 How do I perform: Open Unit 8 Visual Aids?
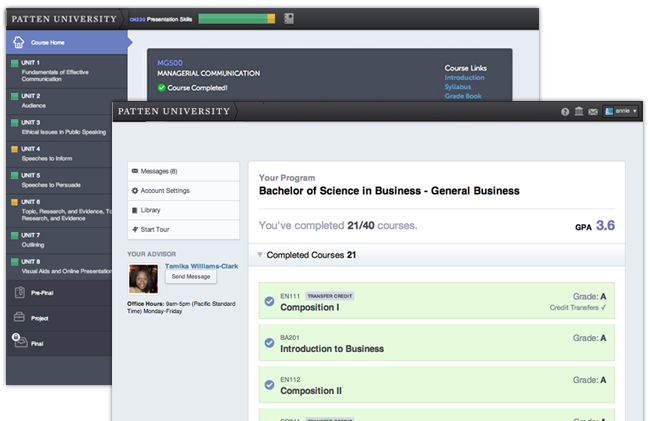[x=59, y=267]
